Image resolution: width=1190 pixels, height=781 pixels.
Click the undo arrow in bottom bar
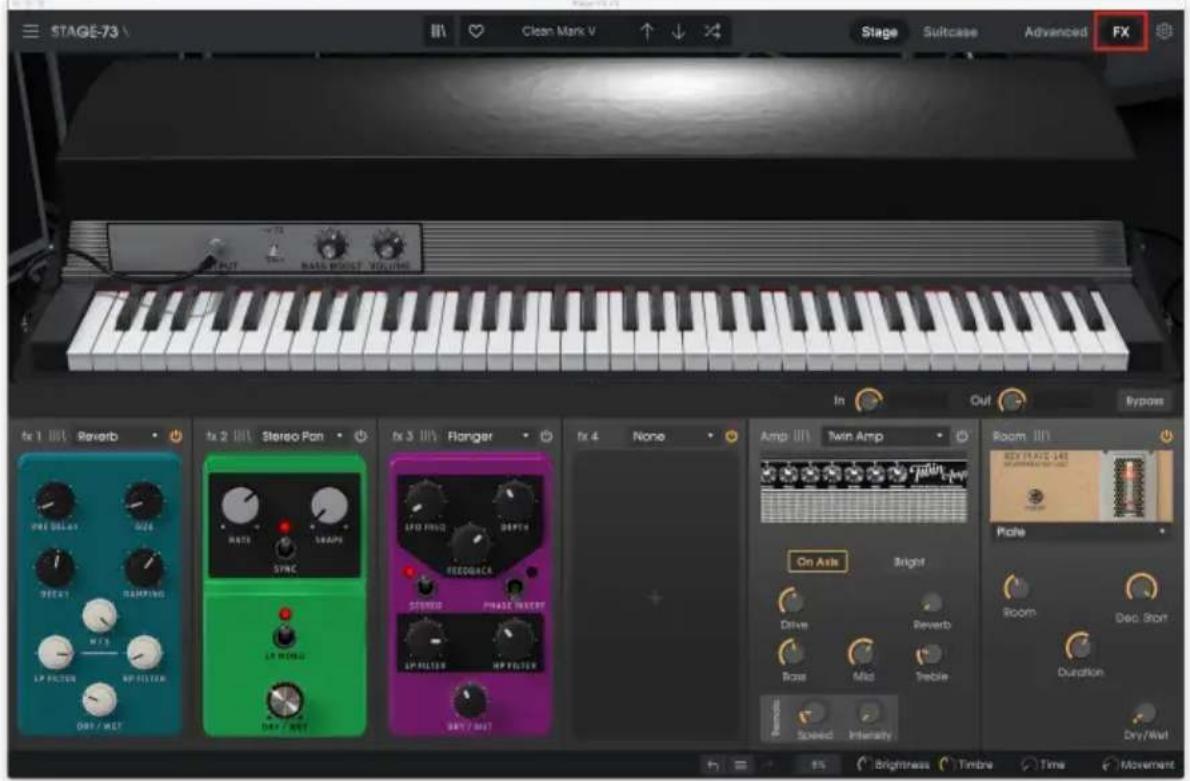point(713,765)
